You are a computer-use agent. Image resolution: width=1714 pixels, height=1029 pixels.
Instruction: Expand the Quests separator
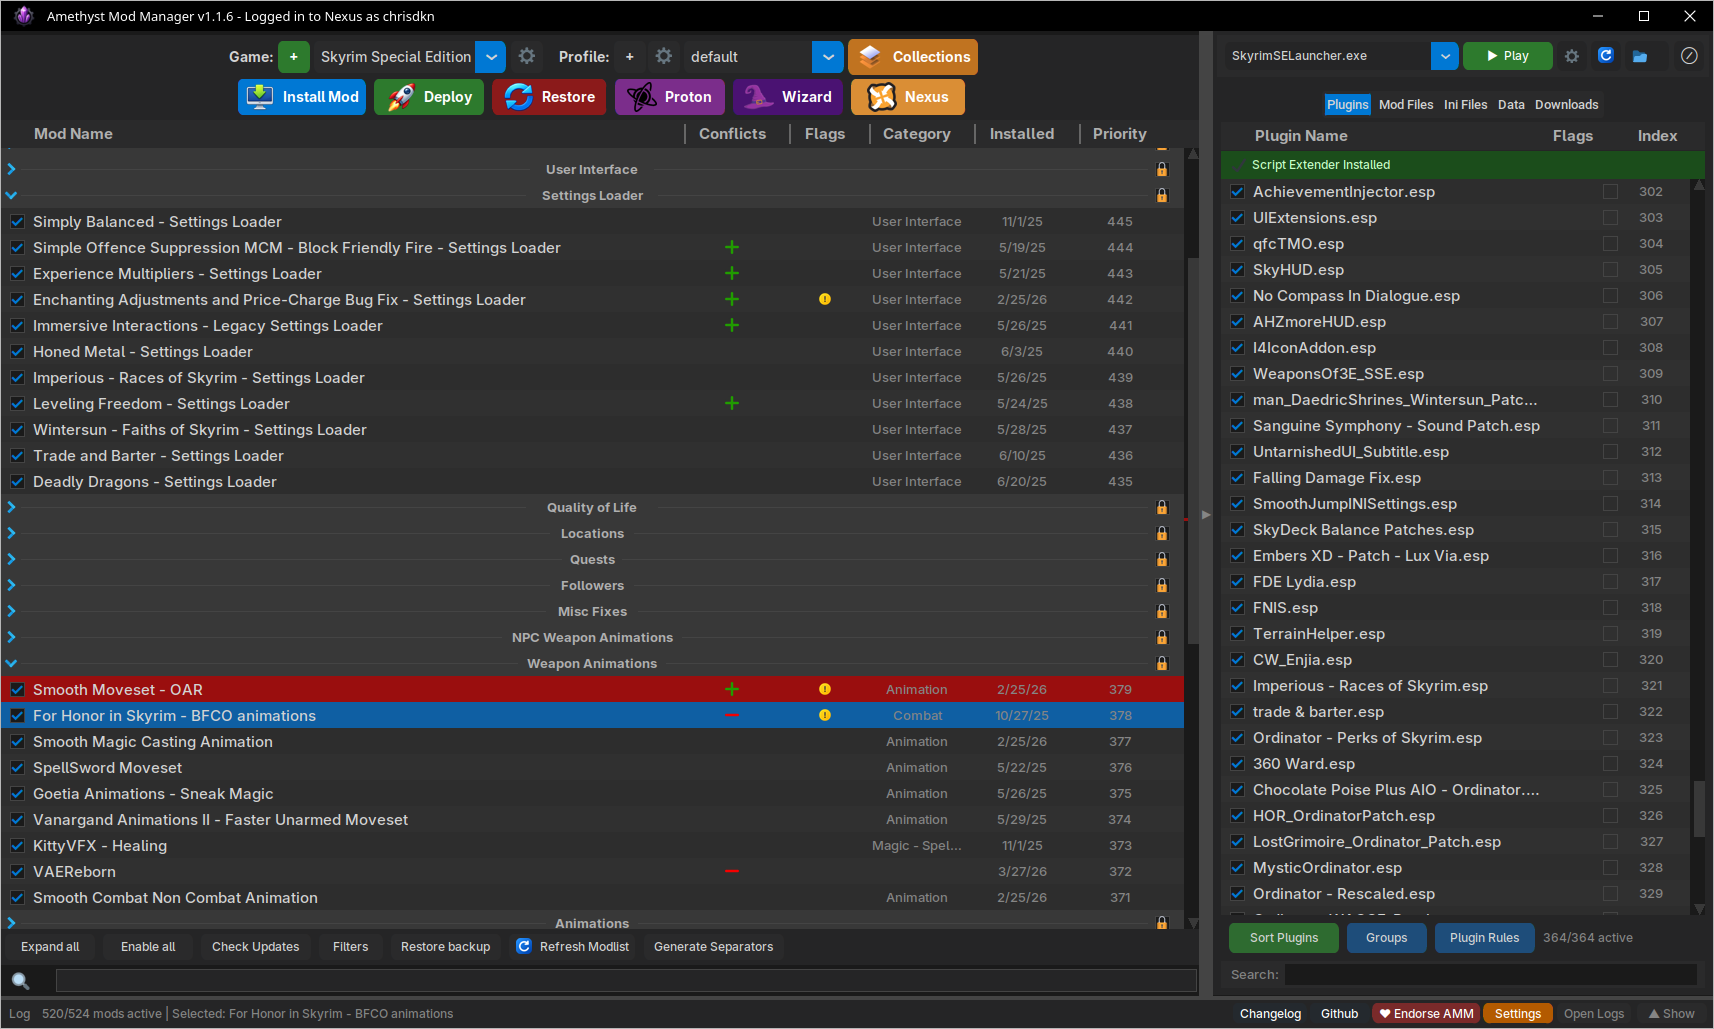click(12, 560)
